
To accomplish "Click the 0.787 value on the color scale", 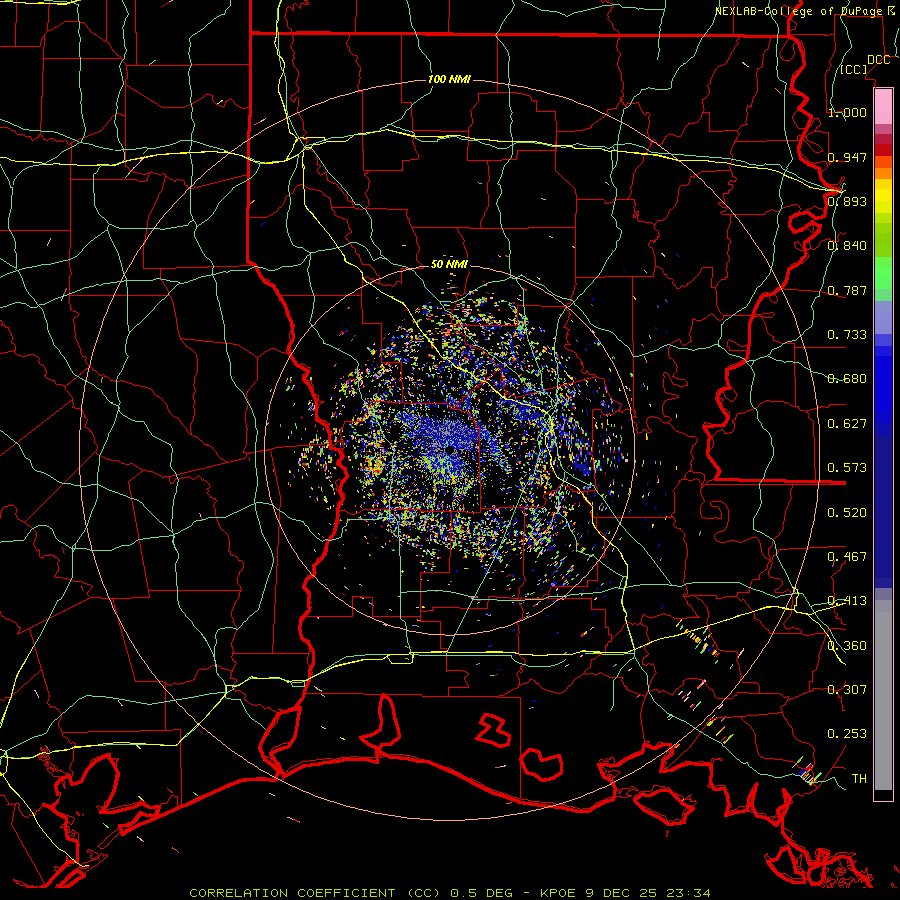I will click(847, 290).
